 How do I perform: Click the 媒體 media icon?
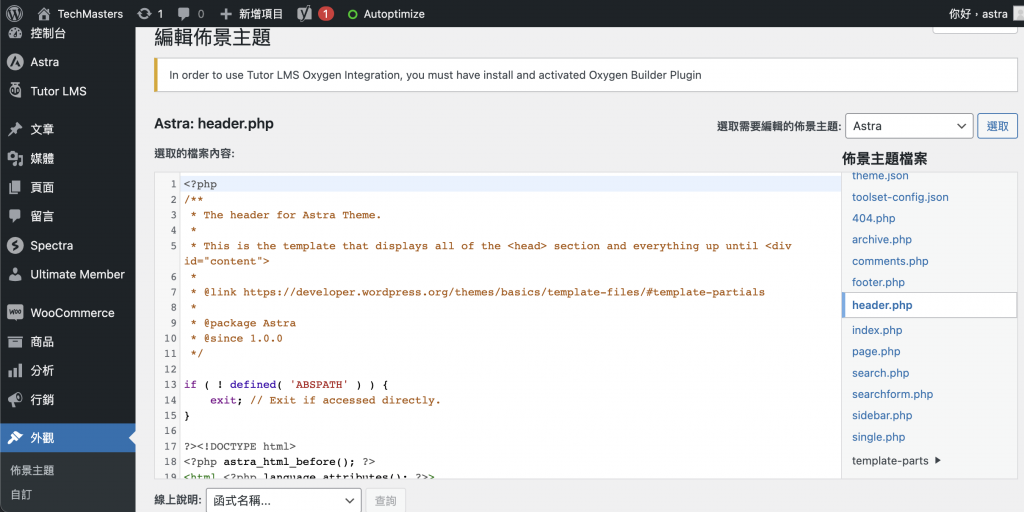click(15, 159)
